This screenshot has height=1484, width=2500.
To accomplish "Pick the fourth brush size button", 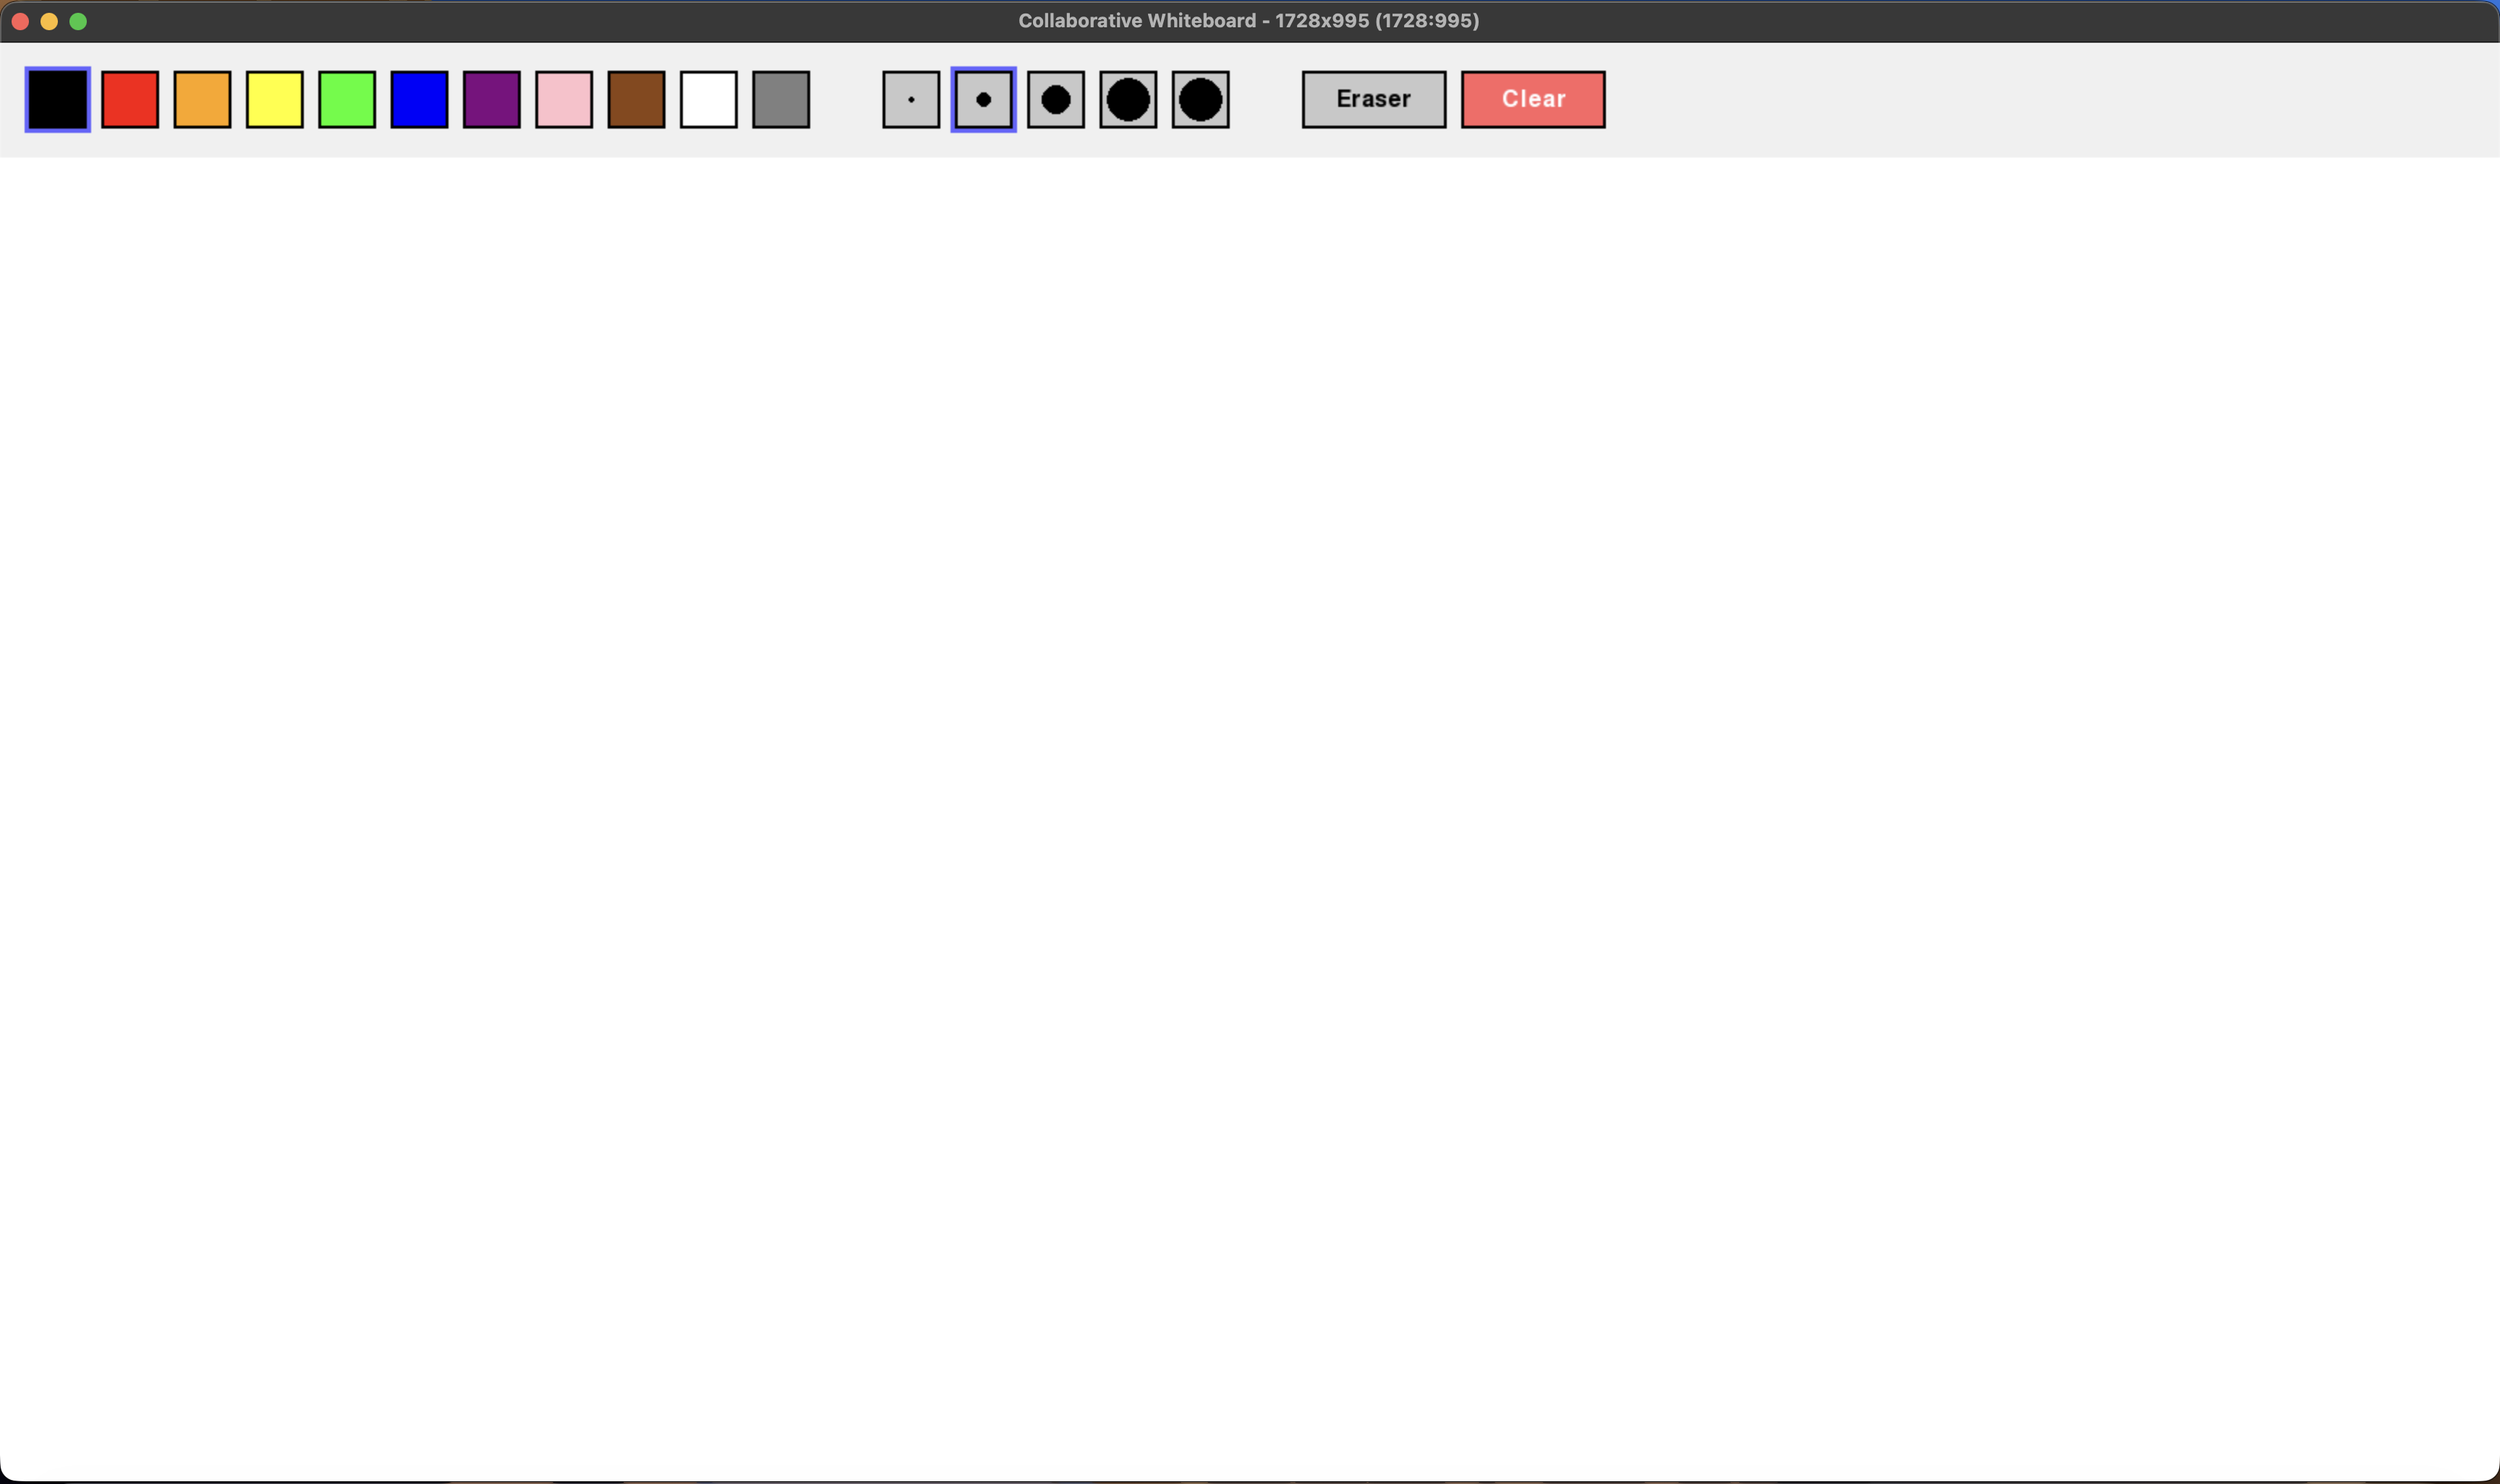I will click(x=1128, y=99).
